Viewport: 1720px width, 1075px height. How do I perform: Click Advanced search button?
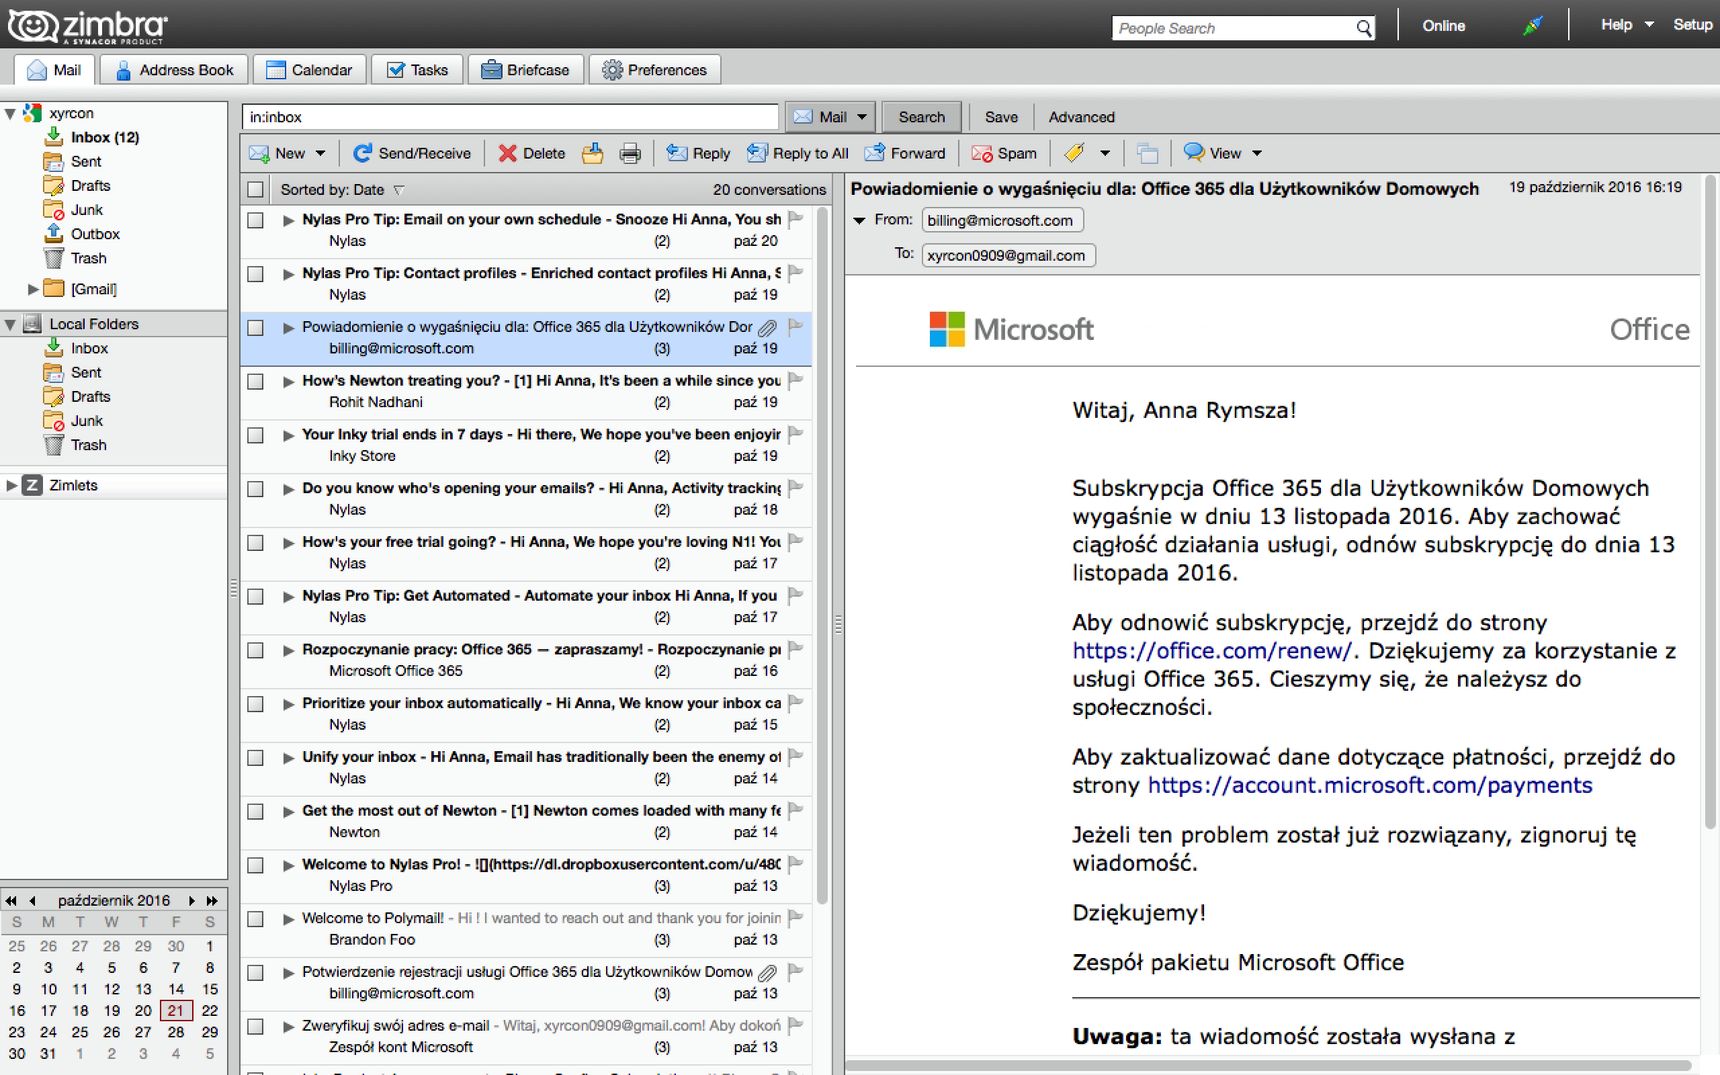[1081, 117]
